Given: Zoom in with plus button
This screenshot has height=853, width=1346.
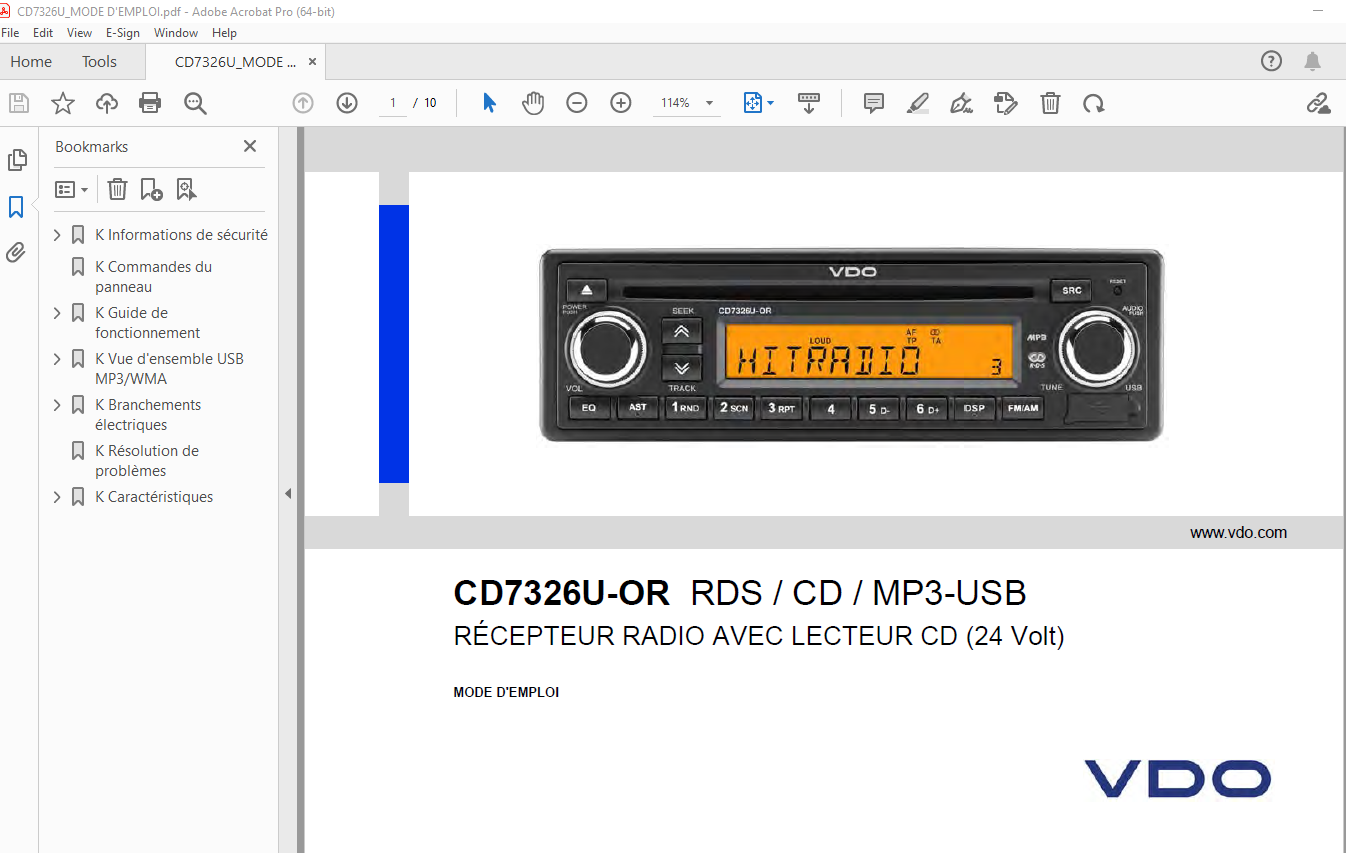Looking at the screenshot, I should (x=621, y=103).
